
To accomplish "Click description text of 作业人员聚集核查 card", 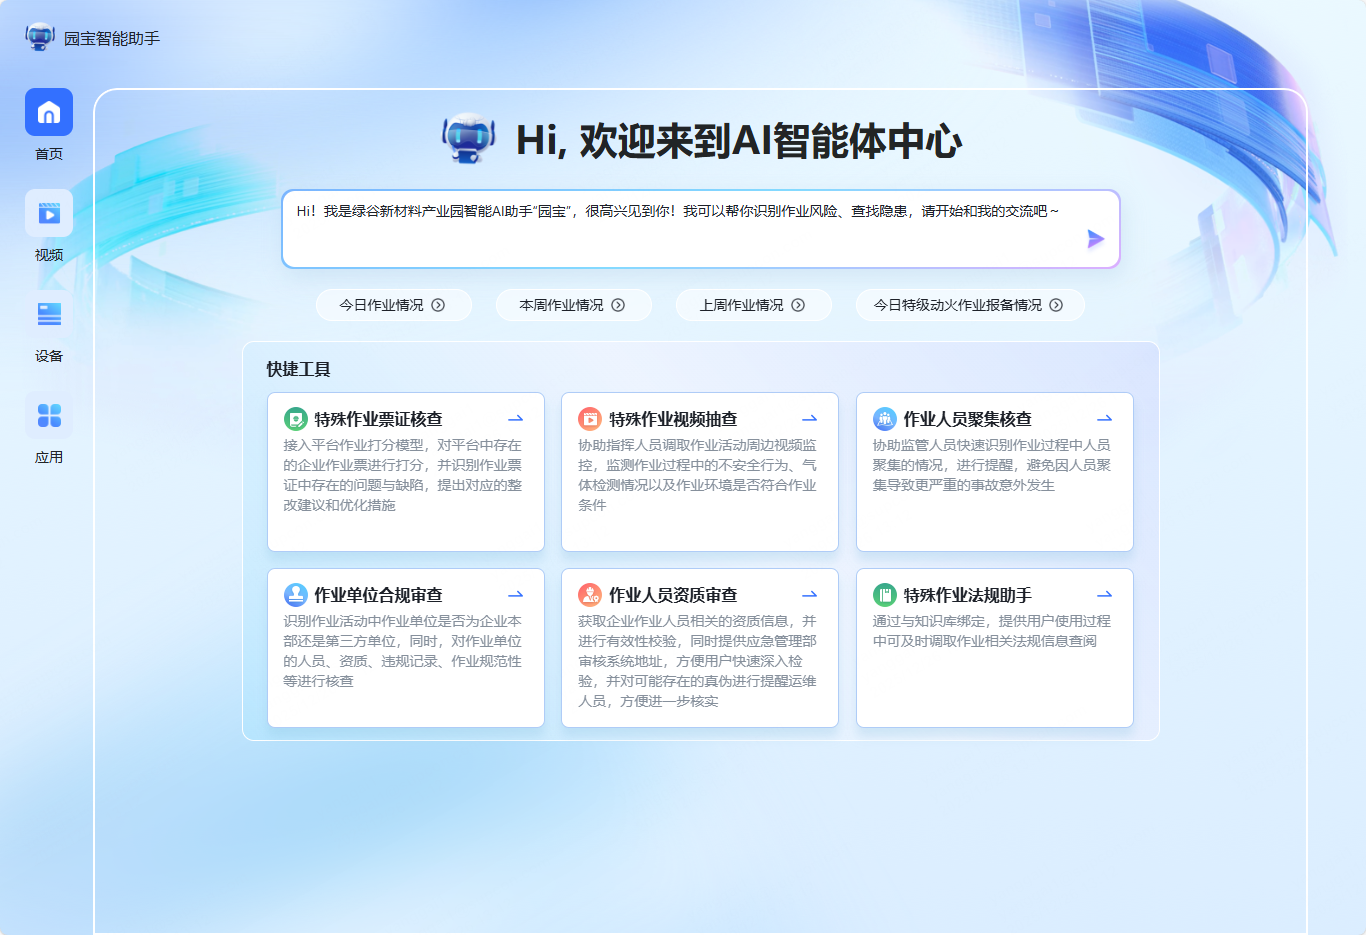I will [x=991, y=465].
